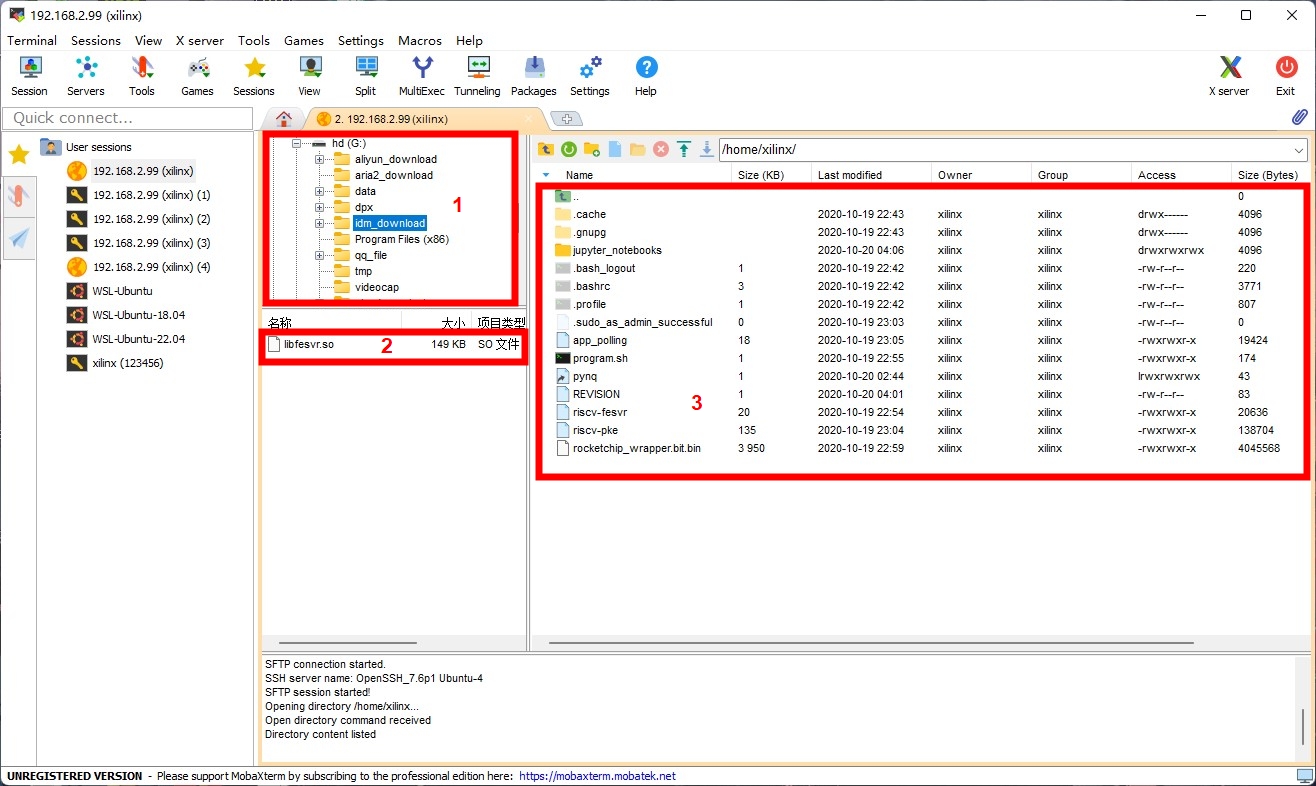Image resolution: width=1316 pixels, height=786 pixels.
Task: Select the paper plane Macros side tab
Action: click(x=19, y=238)
